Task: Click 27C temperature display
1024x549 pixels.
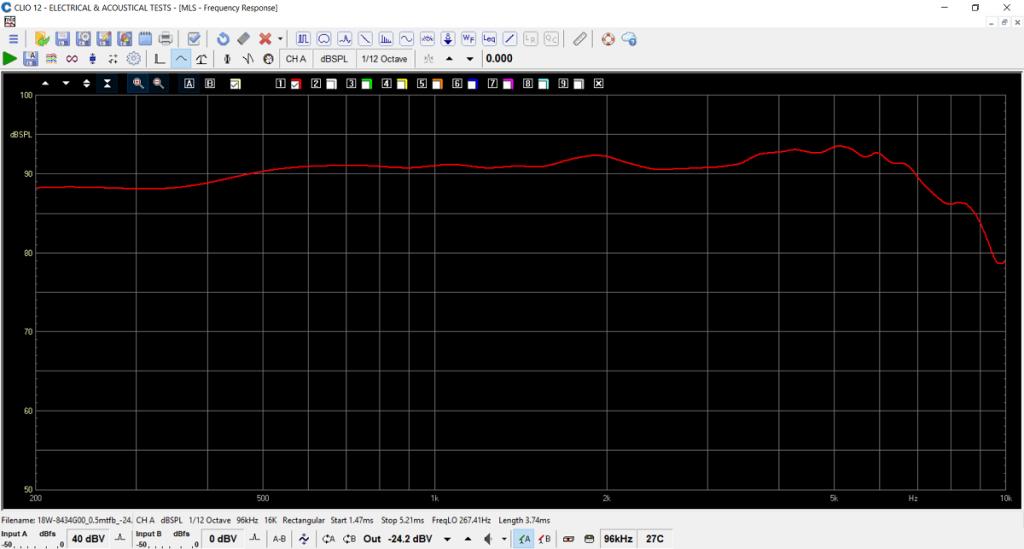Action: pos(655,539)
